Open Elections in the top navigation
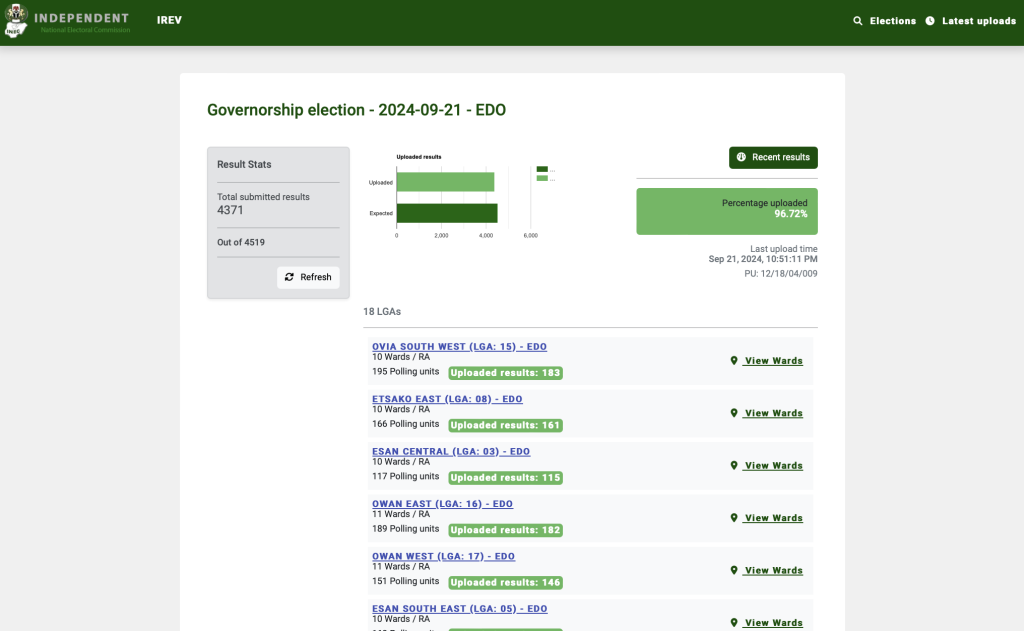This screenshot has height=631, width=1024. (892, 21)
